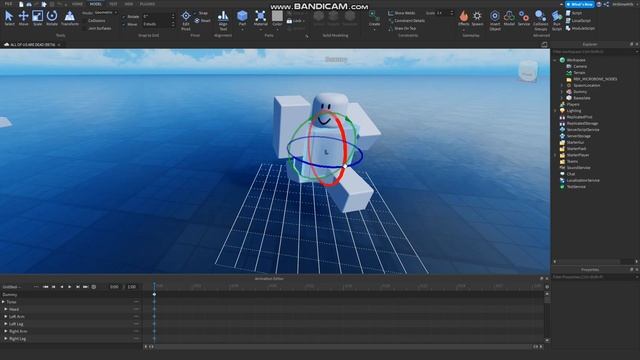Click the view selector cube in viewport
Viewport: 640px width, 360px height.
pyautogui.click(x=528, y=71)
